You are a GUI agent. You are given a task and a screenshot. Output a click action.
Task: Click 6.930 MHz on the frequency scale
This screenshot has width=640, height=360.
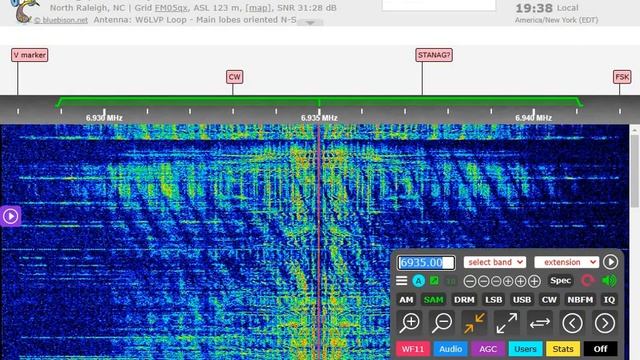(x=104, y=118)
